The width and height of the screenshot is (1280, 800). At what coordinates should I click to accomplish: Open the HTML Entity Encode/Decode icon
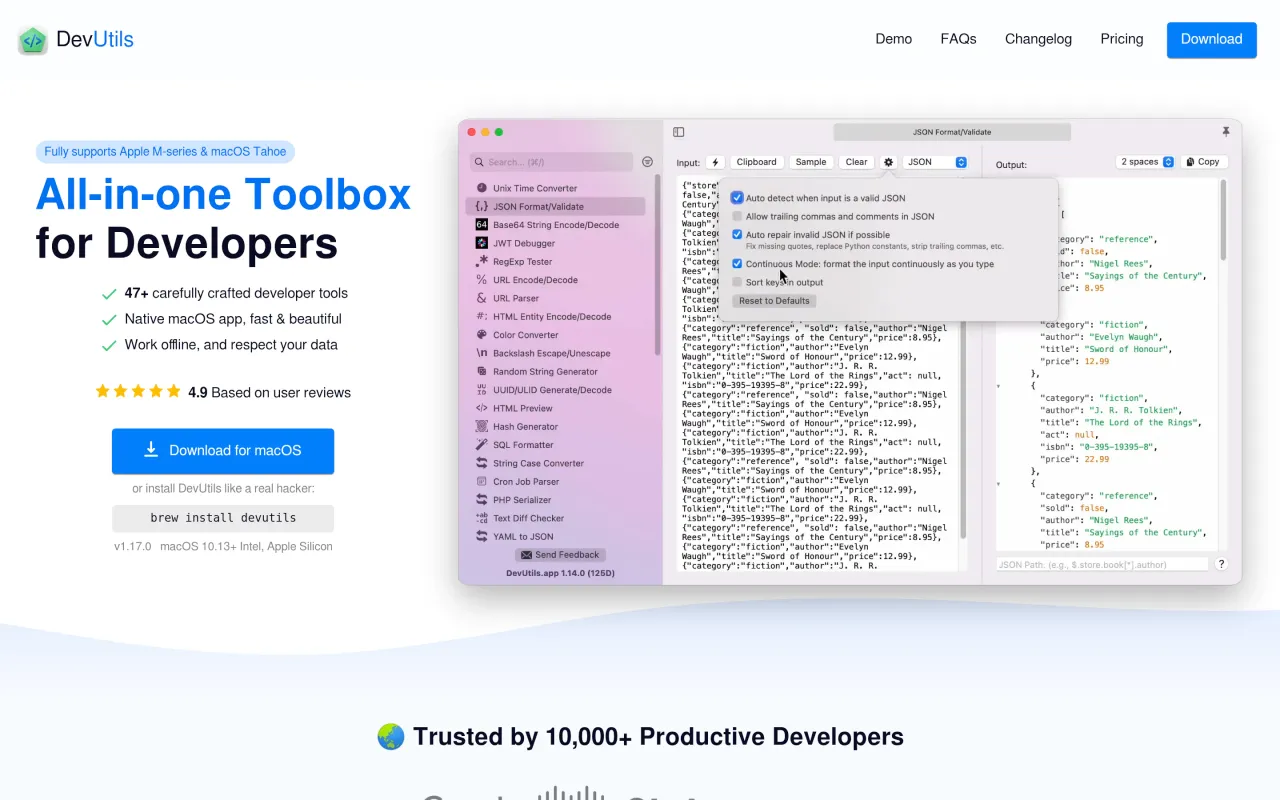tap(482, 317)
